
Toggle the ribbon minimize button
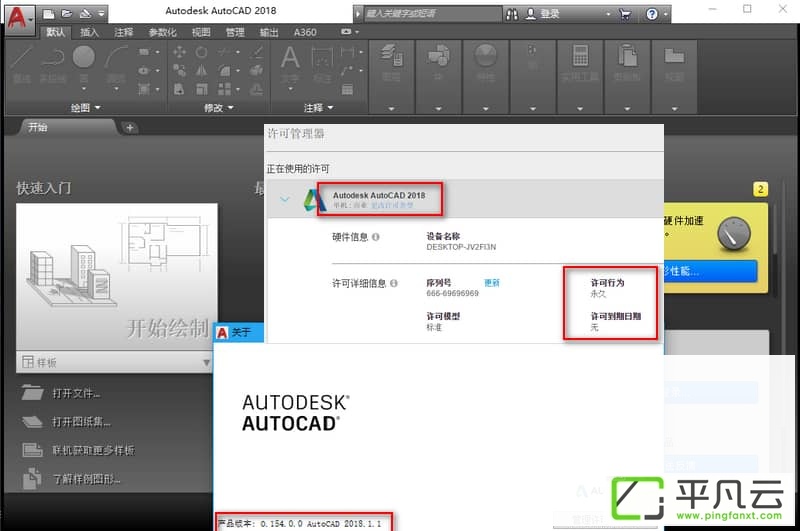click(x=346, y=32)
